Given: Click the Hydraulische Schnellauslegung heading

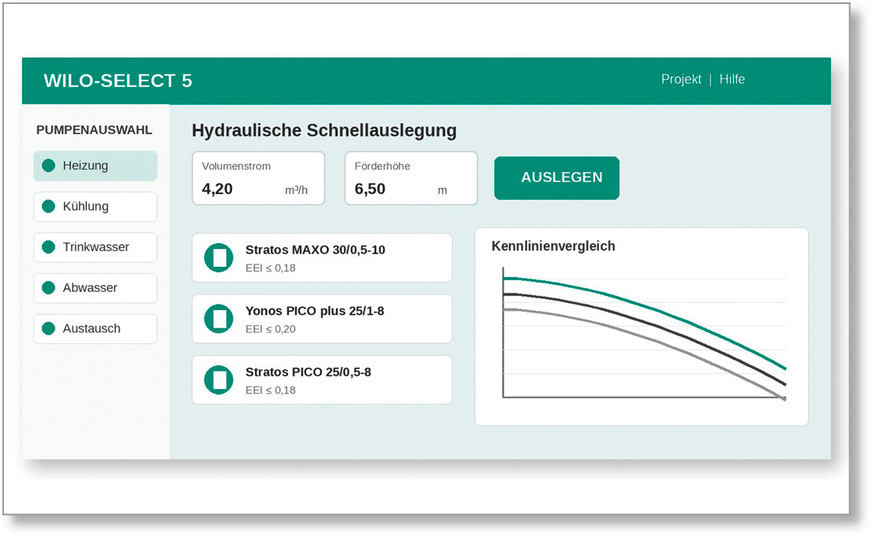Looking at the screenshot, I should [x=324, y=131].
